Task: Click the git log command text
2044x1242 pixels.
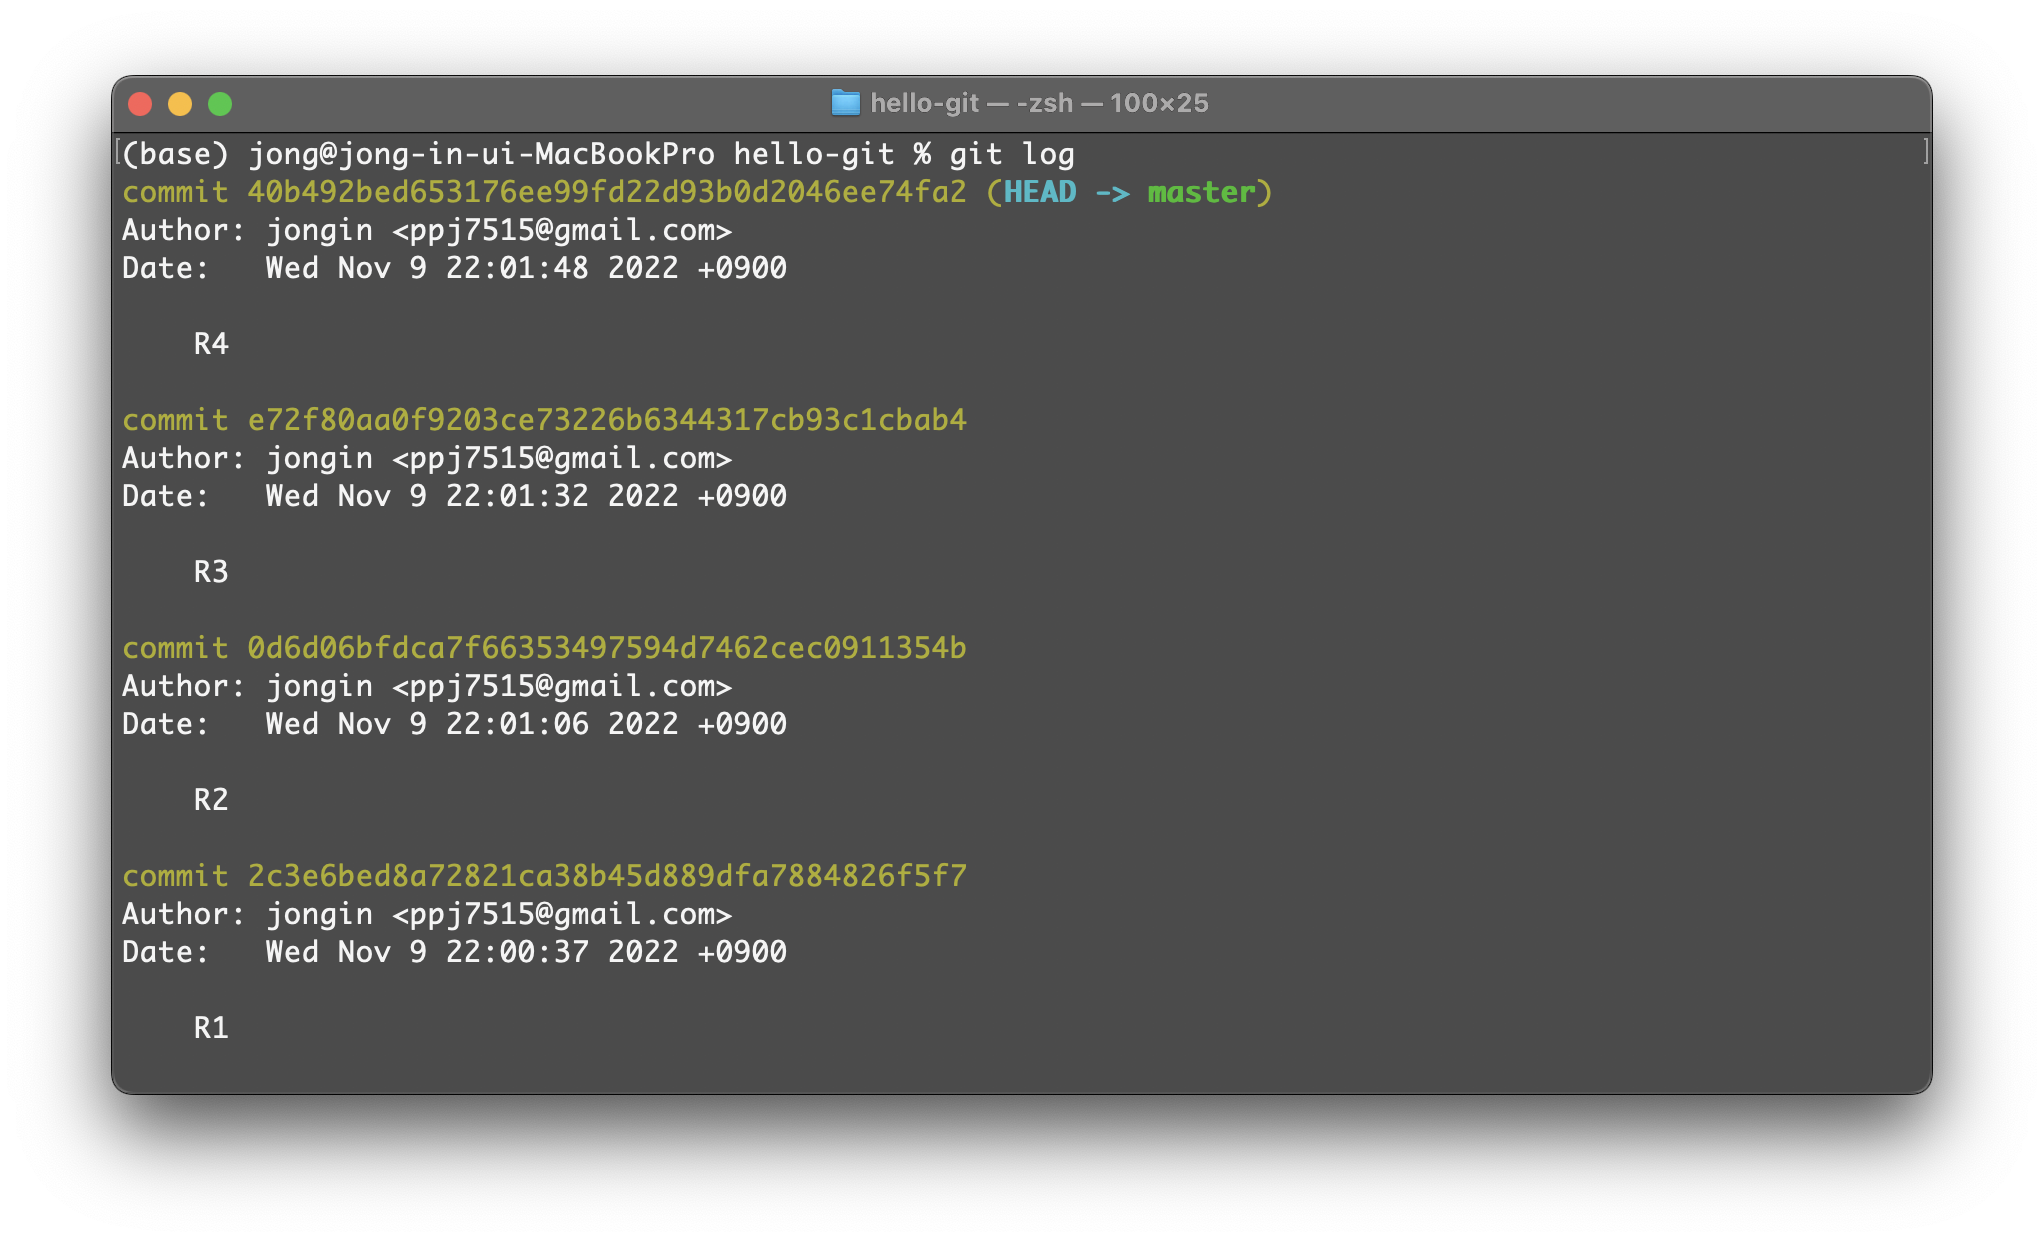Action: (x=1011, y=154)
